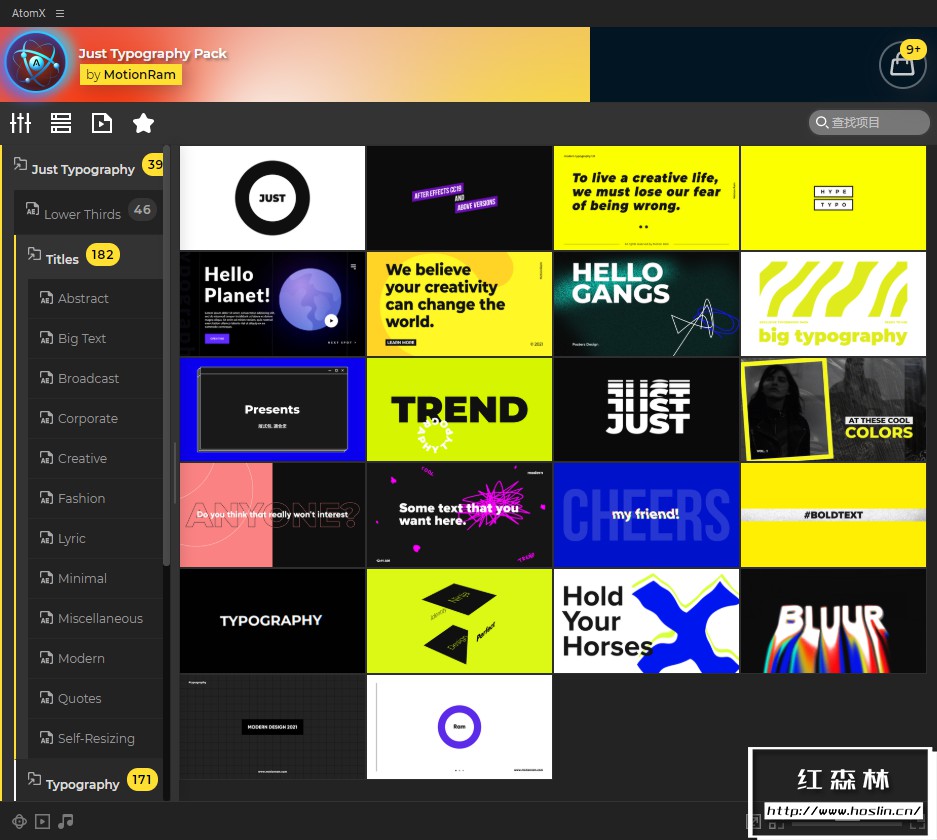Select the BLUUR thumbnail
Screen dimensions: 937x840
[834, 621]
